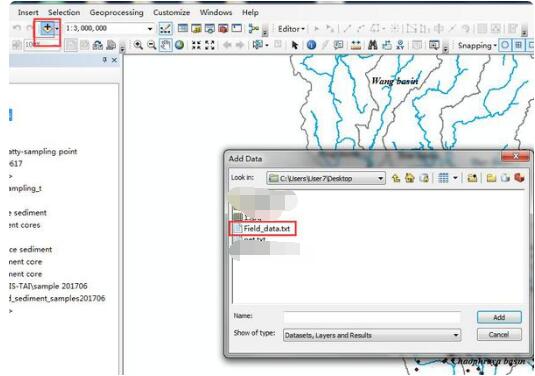Open Show of type dropdown
Screen dimensions: 535x376
[x=456, y=335]
